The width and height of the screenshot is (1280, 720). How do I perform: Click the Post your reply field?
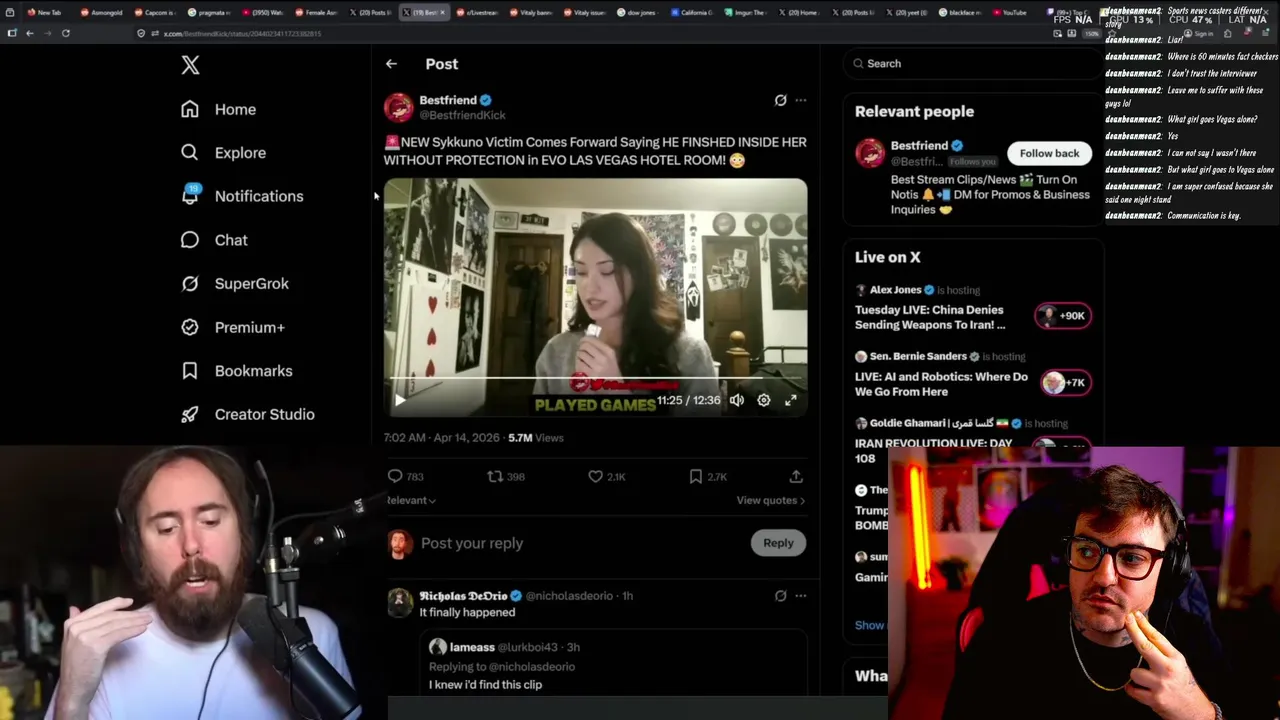[x=580, y=543]
